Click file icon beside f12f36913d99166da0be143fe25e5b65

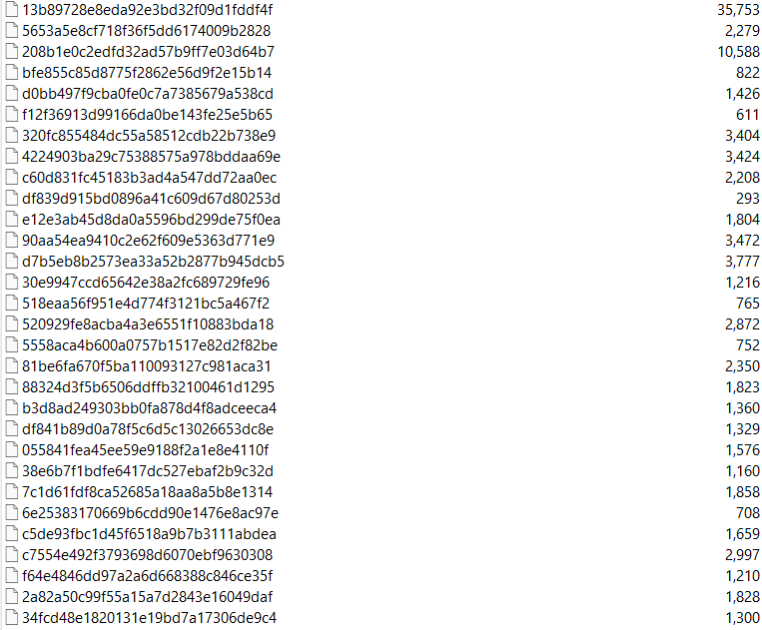pos(12,114)
